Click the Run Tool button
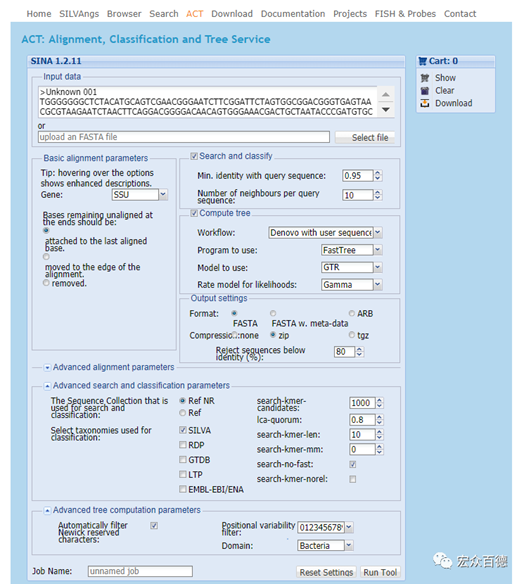Image resolution: width=524 pixels, height=584 pixels. point(380,572)
